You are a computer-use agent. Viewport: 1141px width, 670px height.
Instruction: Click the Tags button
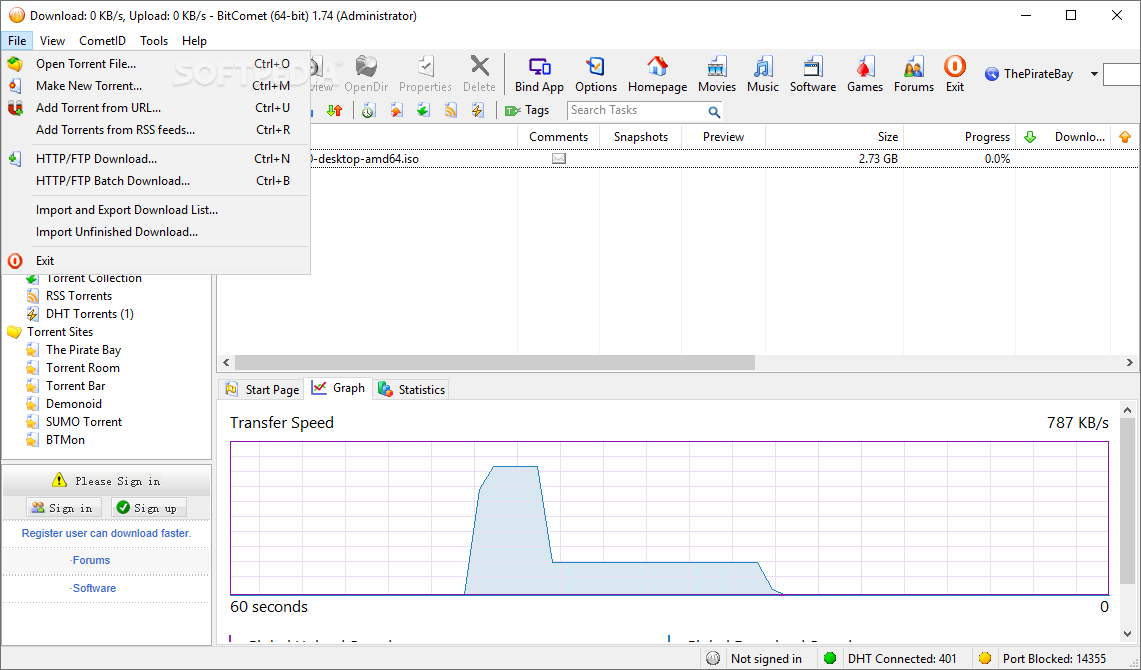(528, 111)
